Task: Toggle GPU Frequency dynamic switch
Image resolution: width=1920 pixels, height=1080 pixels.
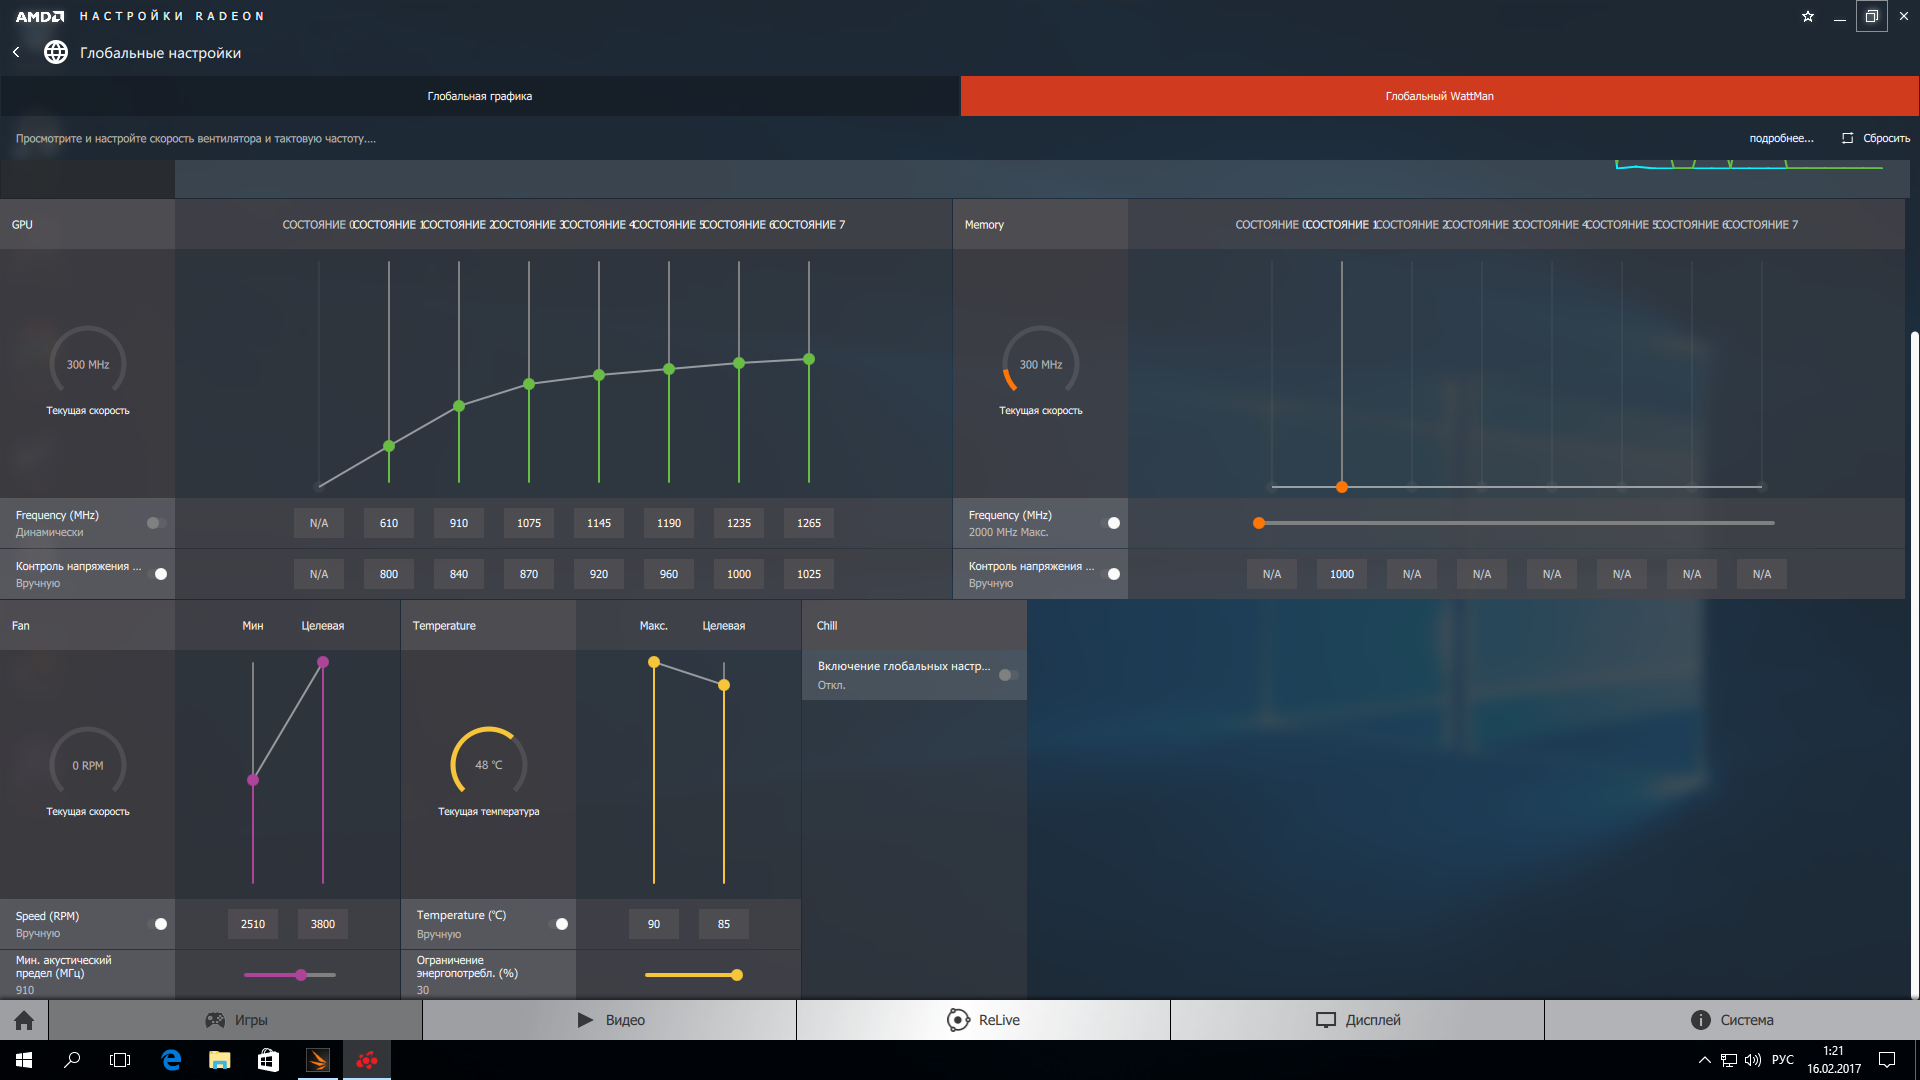Action: click(156, 523)
